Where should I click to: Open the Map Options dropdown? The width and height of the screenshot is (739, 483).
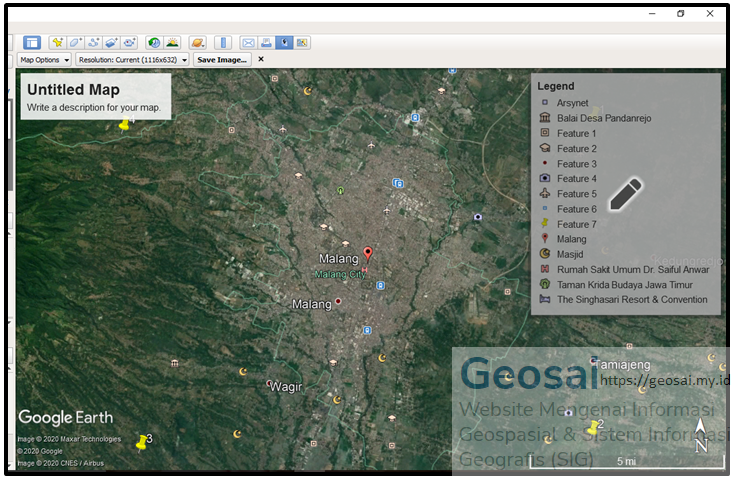(44, 60)
